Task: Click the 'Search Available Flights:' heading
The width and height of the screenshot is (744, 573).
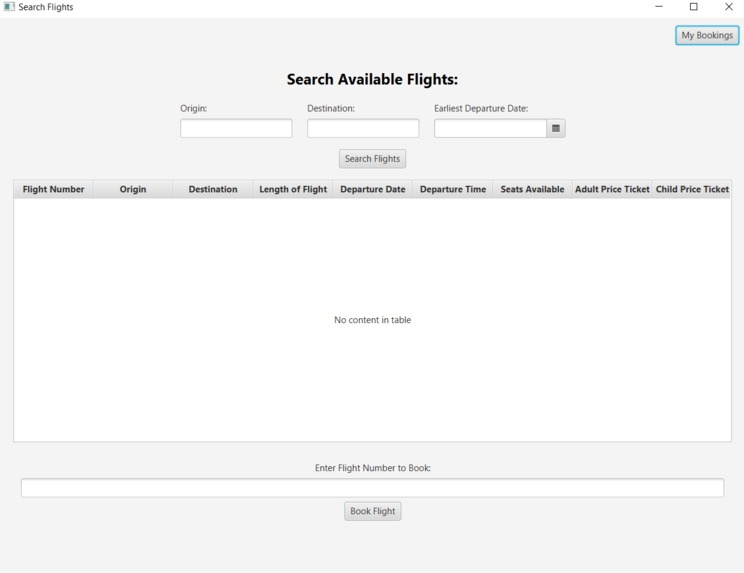Action: 372,79
